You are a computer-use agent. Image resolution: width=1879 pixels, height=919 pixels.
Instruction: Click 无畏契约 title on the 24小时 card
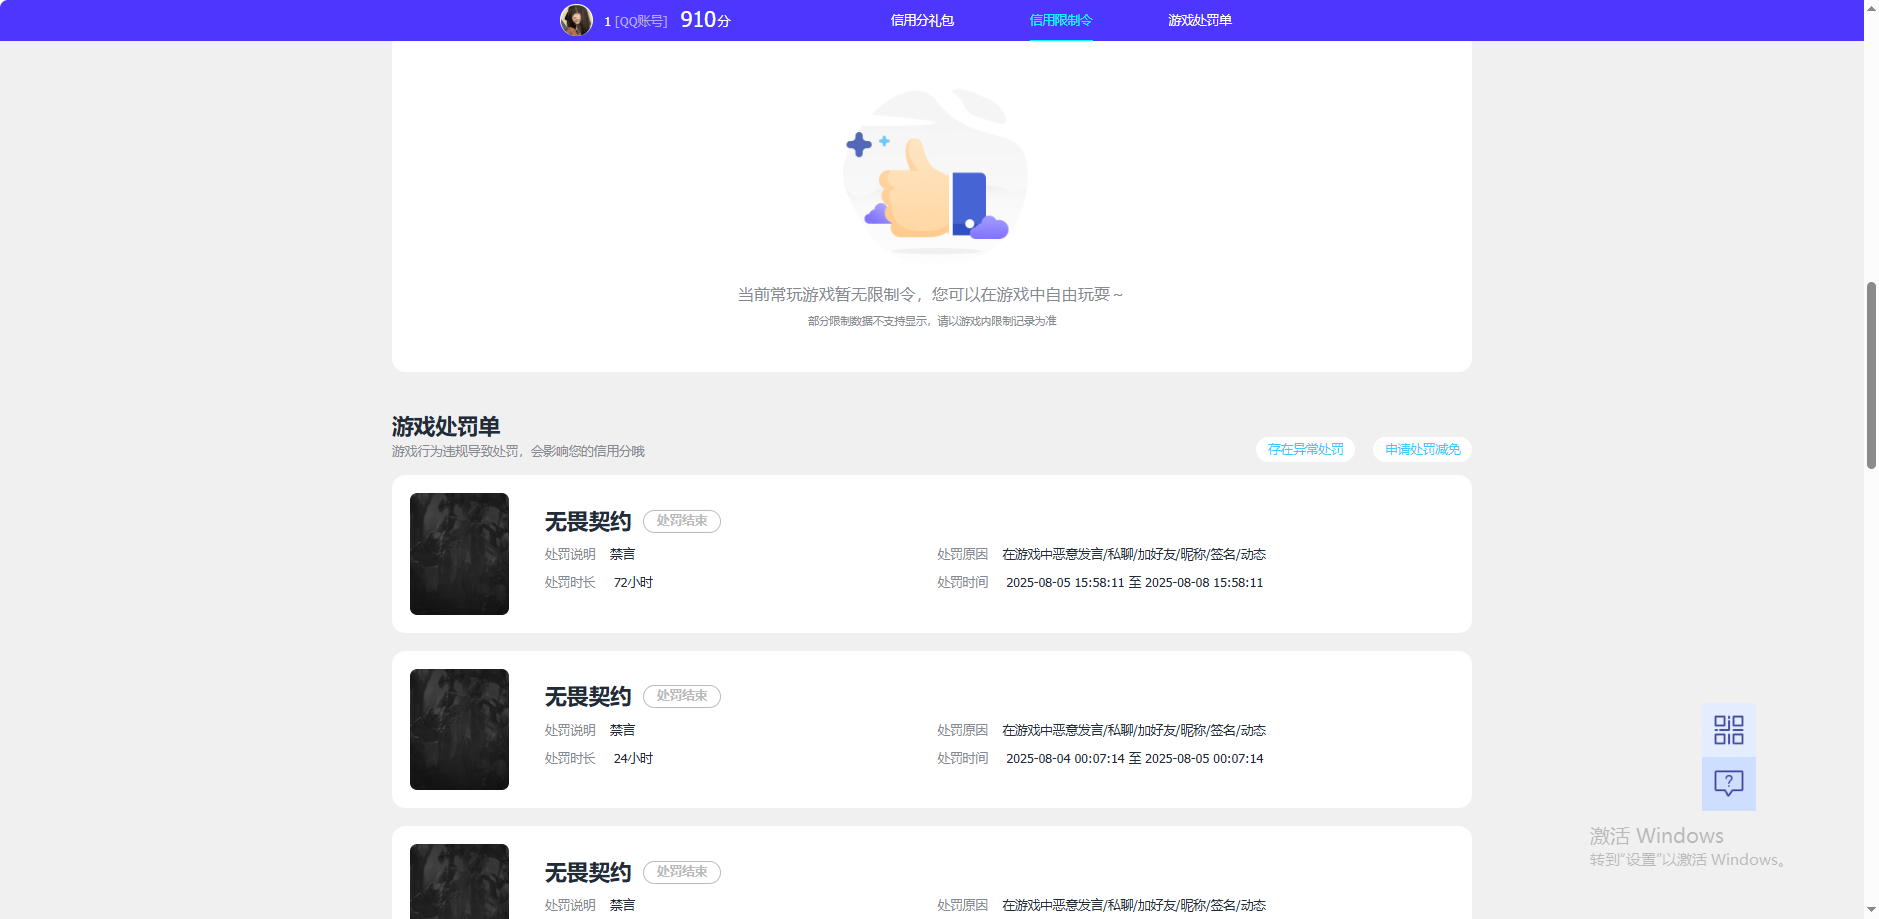click(588, 696)
